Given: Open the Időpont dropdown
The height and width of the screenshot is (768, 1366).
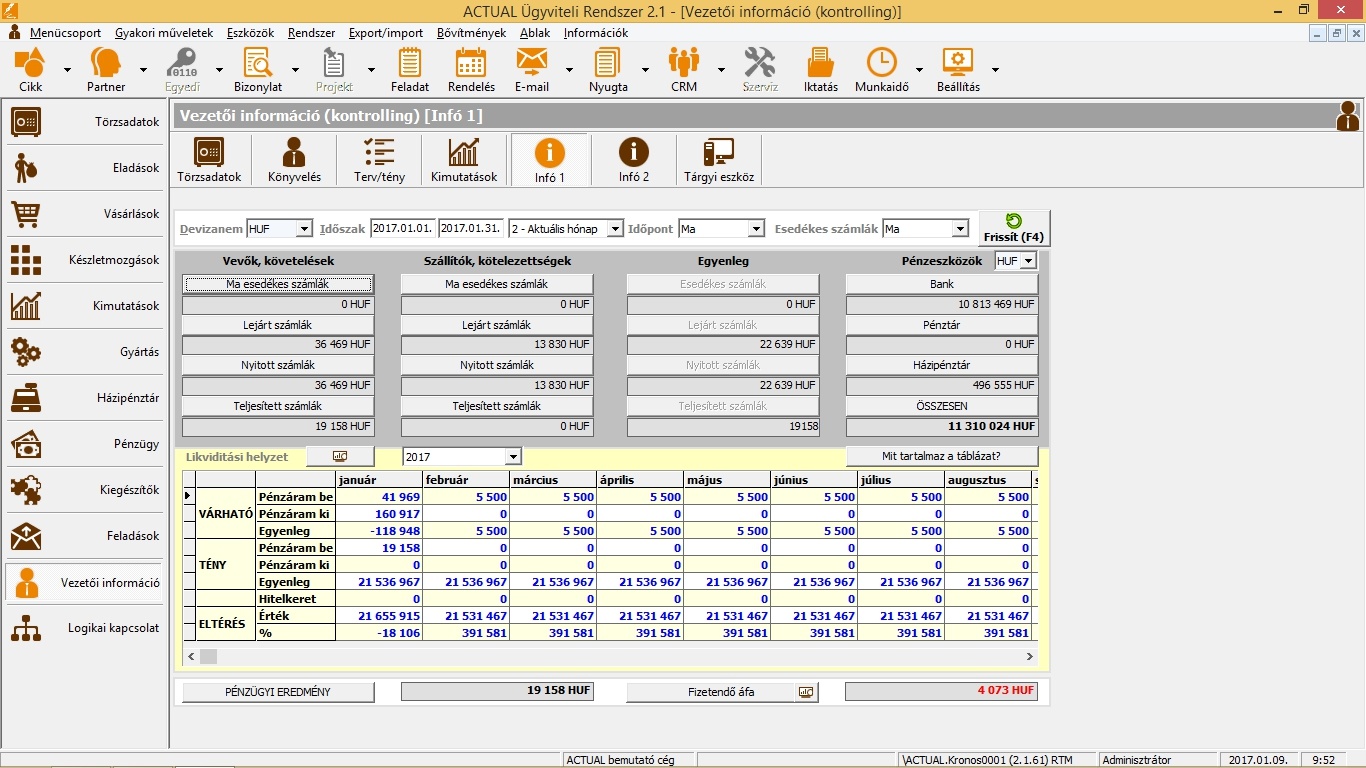Looking at the screenshot, I should (756, 229).
